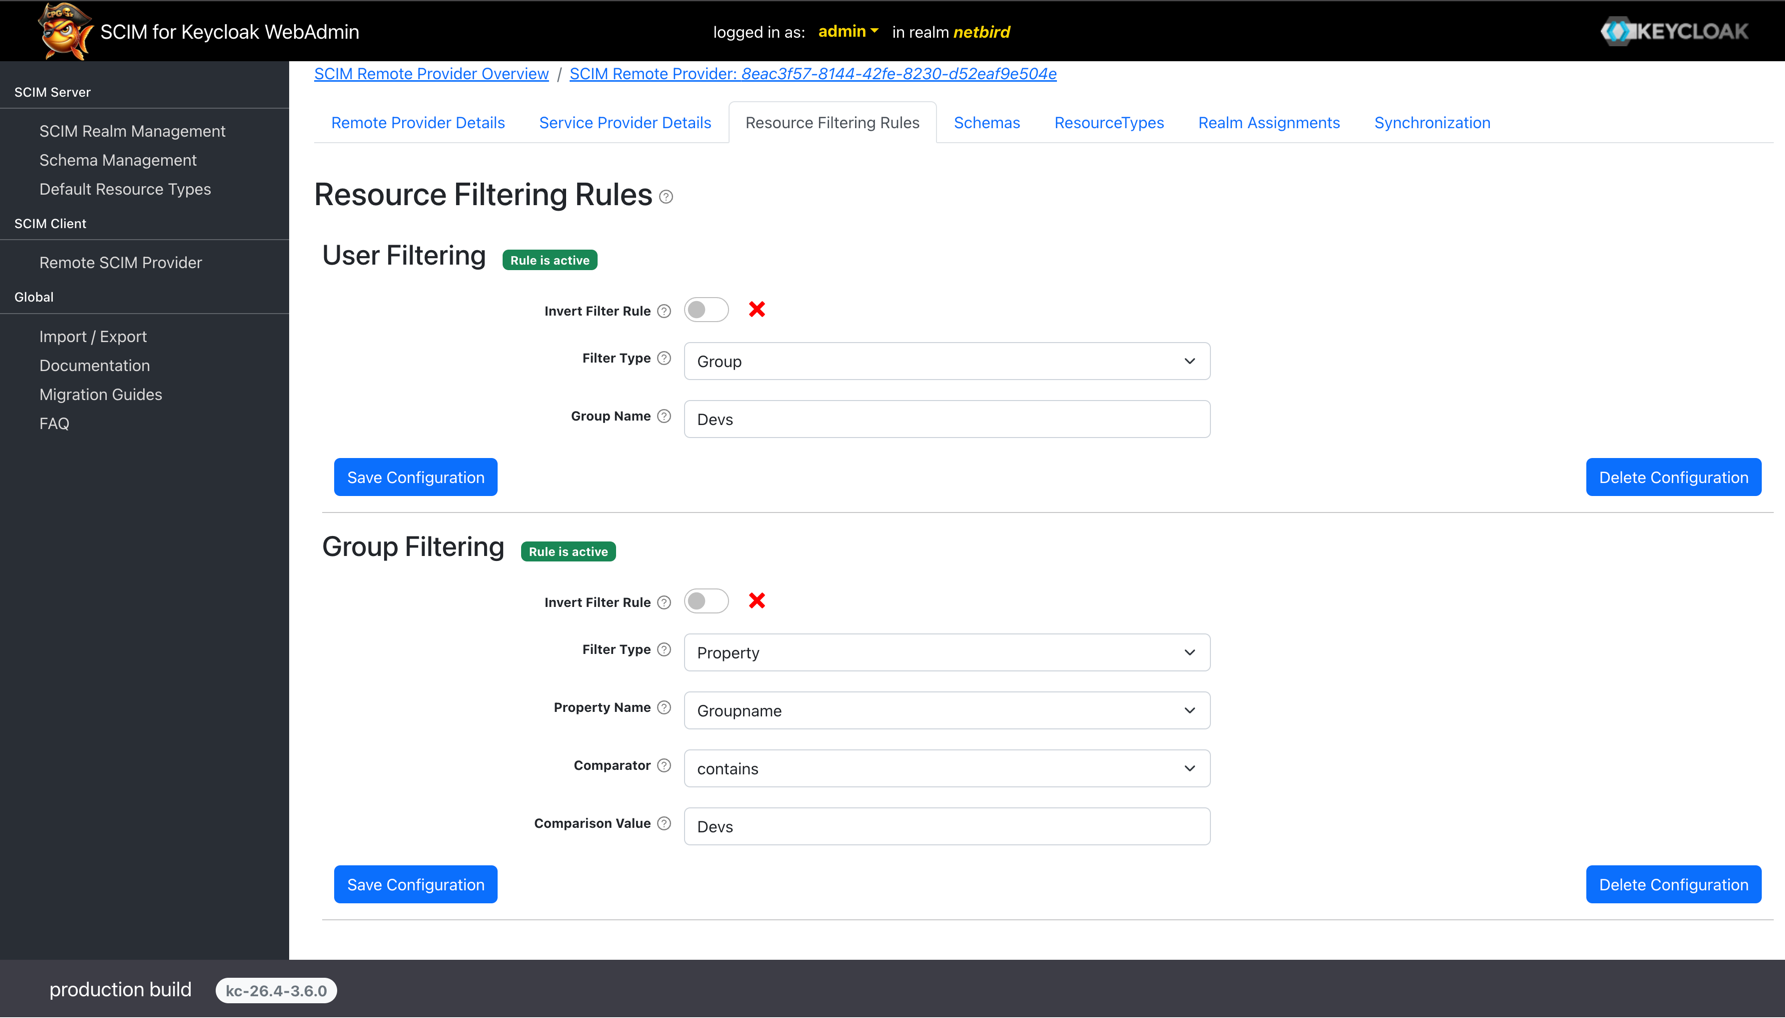1785x1018 pixels.
Task: Enable the Invert Filter Rule toggle for User Filtering
Action: tap(706, 309)
